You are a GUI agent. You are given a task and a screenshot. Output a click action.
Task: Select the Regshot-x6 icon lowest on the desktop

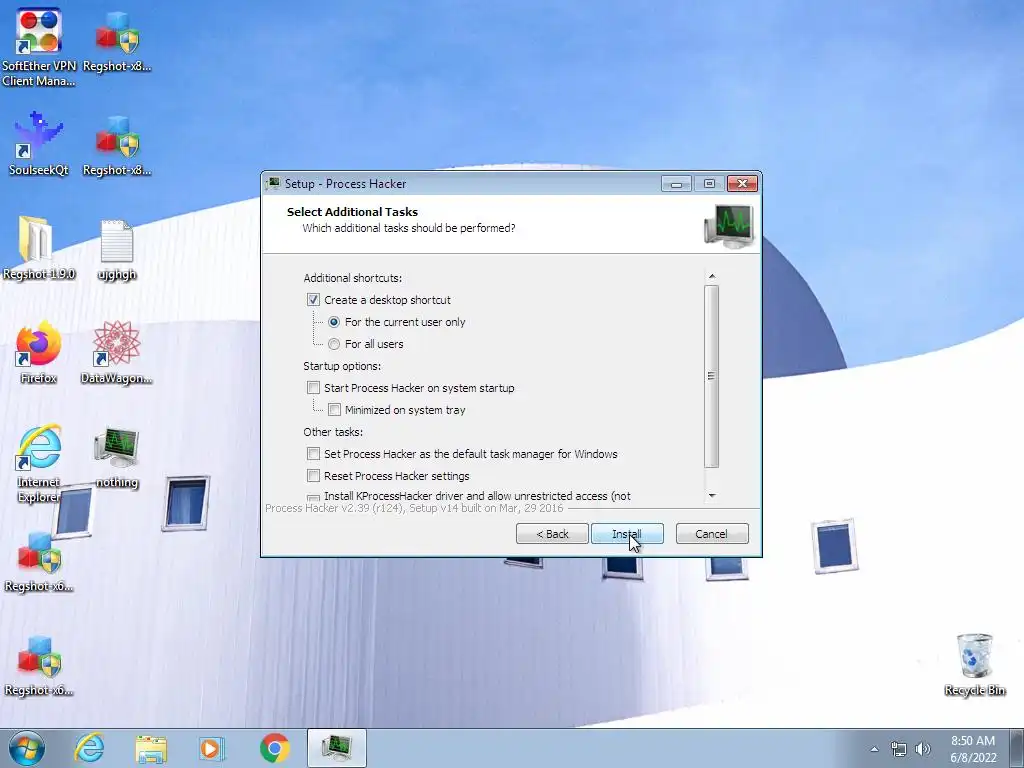(x=39, y=666)
